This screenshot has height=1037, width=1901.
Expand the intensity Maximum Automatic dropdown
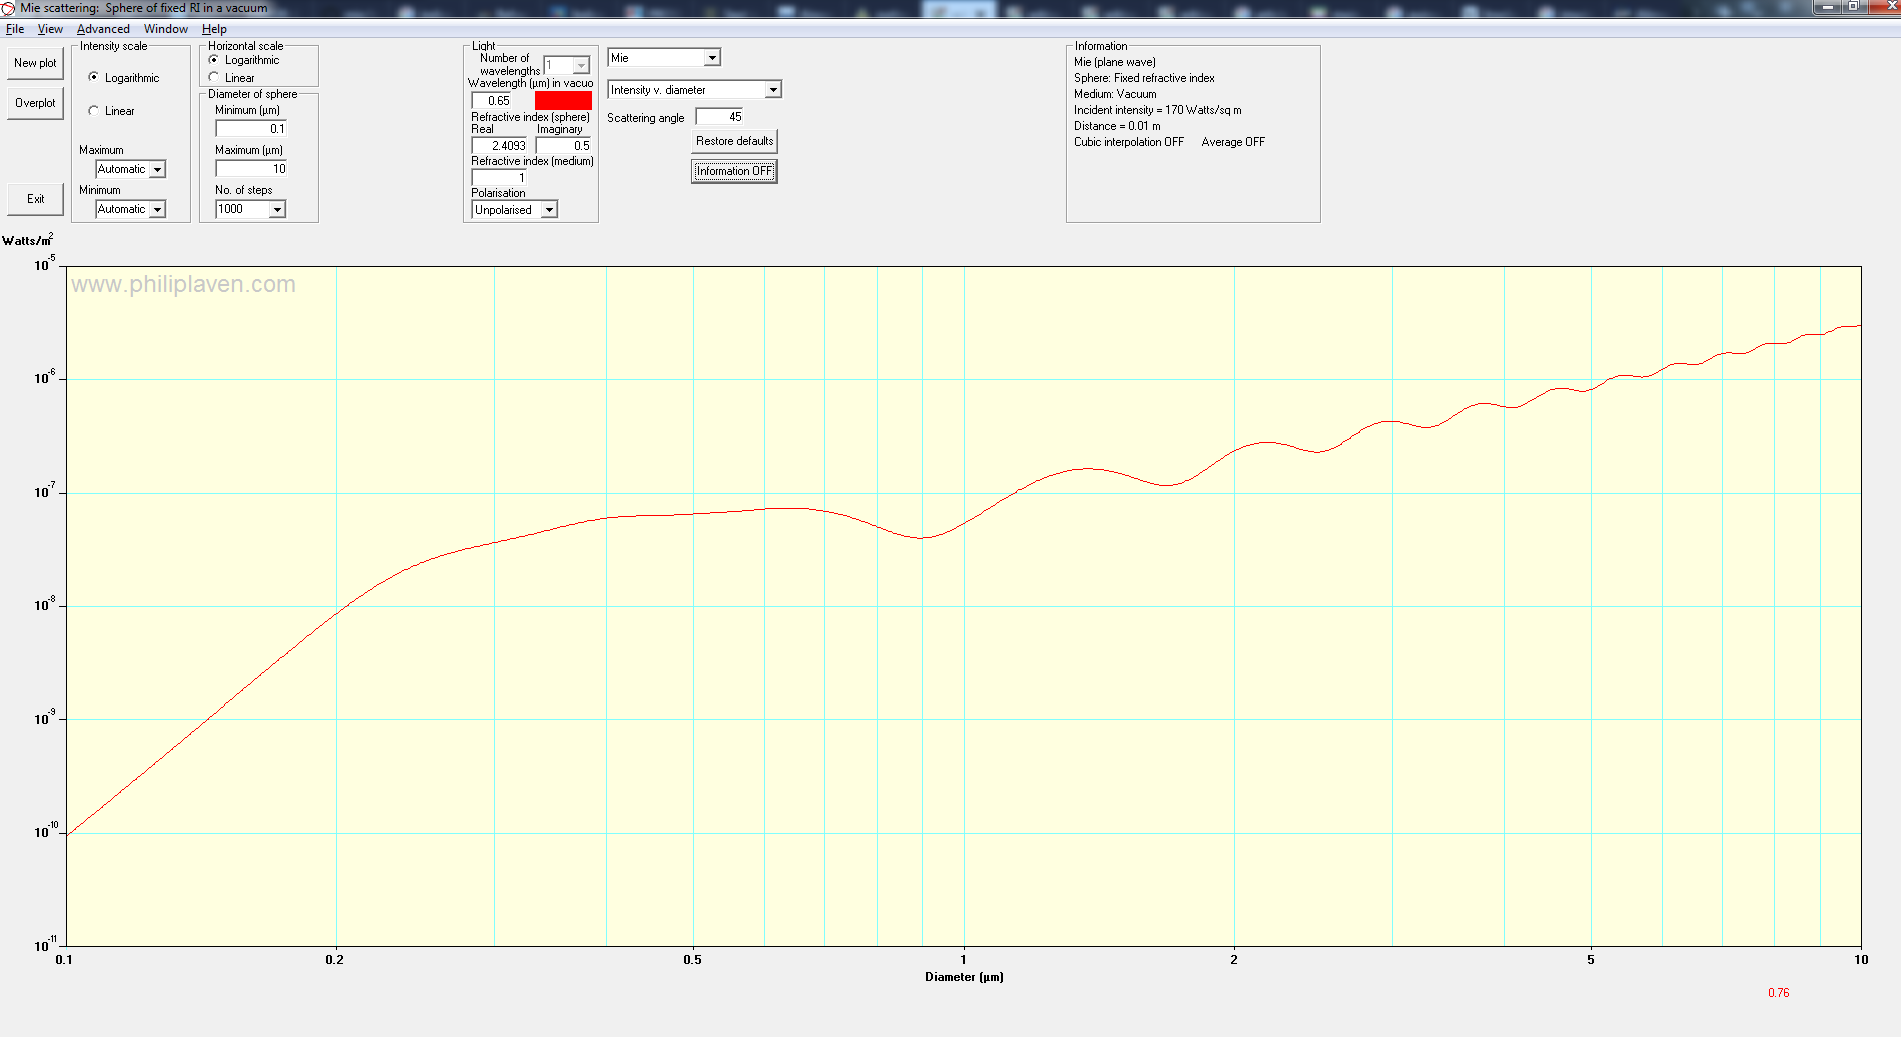[x=157, y=170]
